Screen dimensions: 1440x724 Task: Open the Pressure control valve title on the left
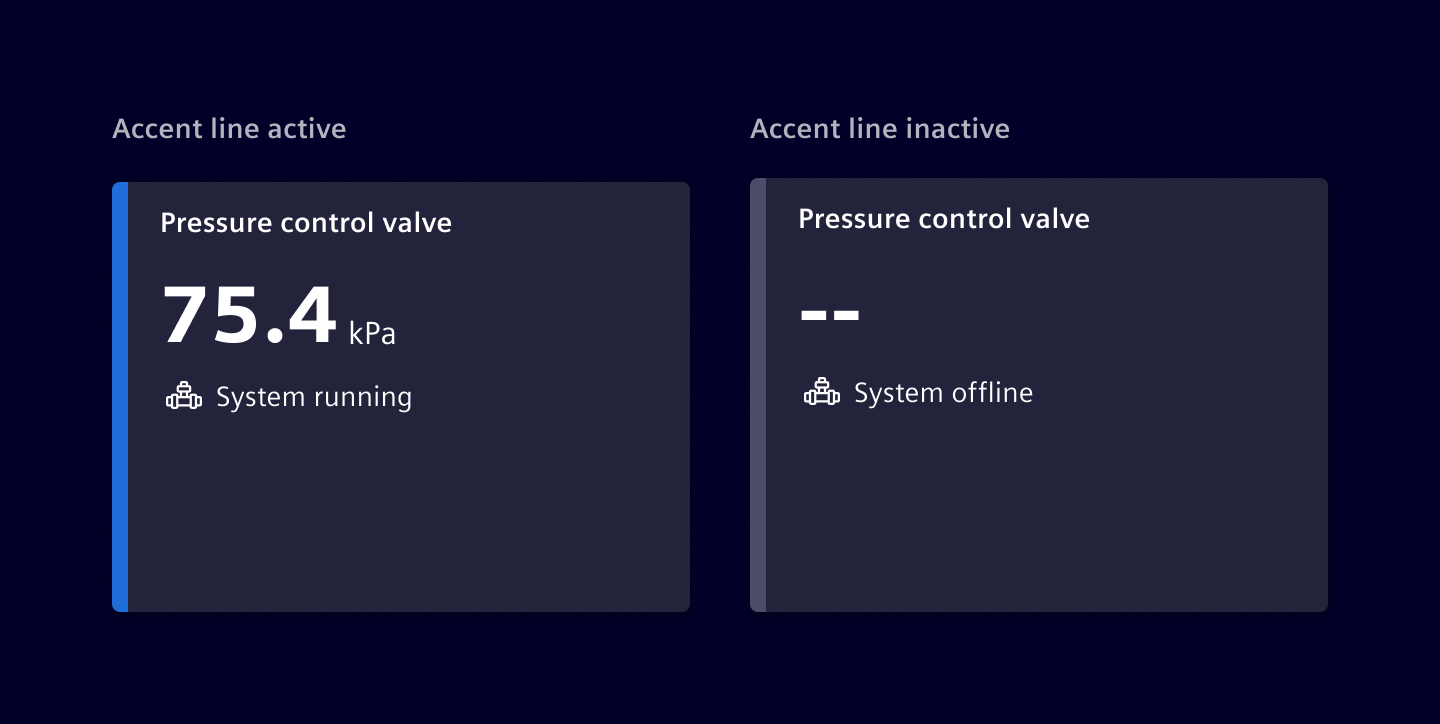pyautogui.click(x=306, y=223)
